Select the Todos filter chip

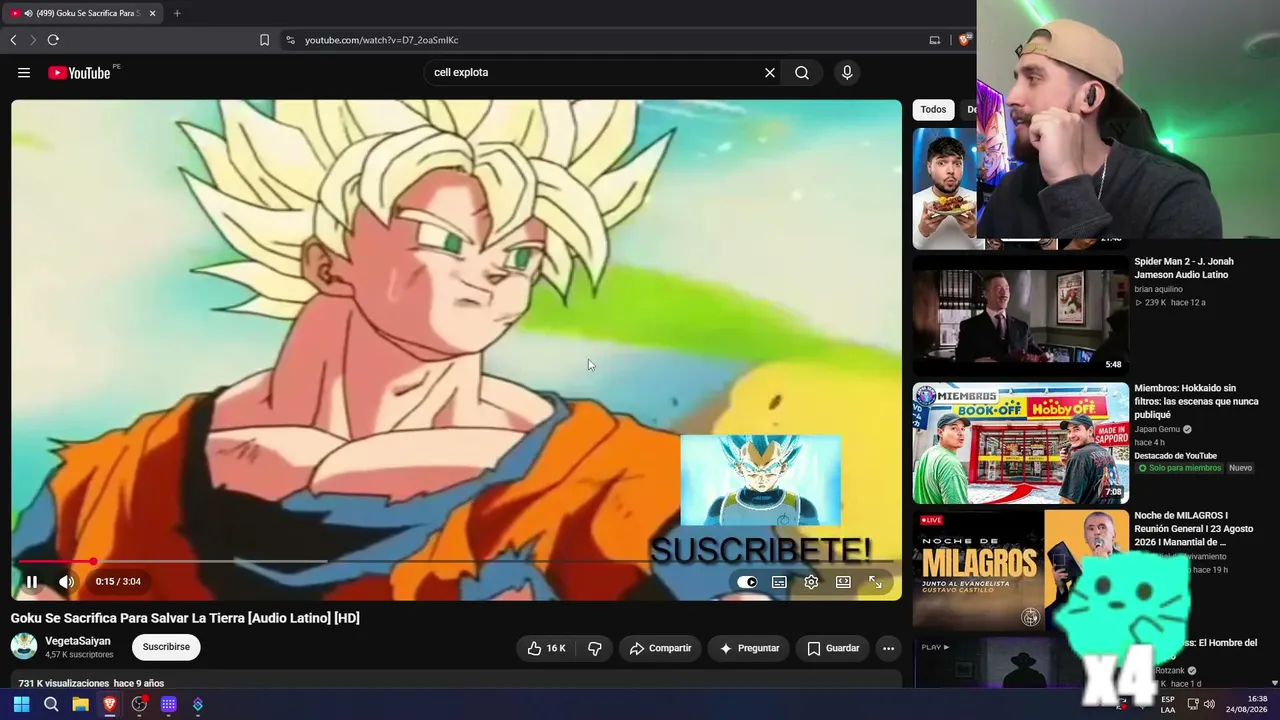point(933,109)
